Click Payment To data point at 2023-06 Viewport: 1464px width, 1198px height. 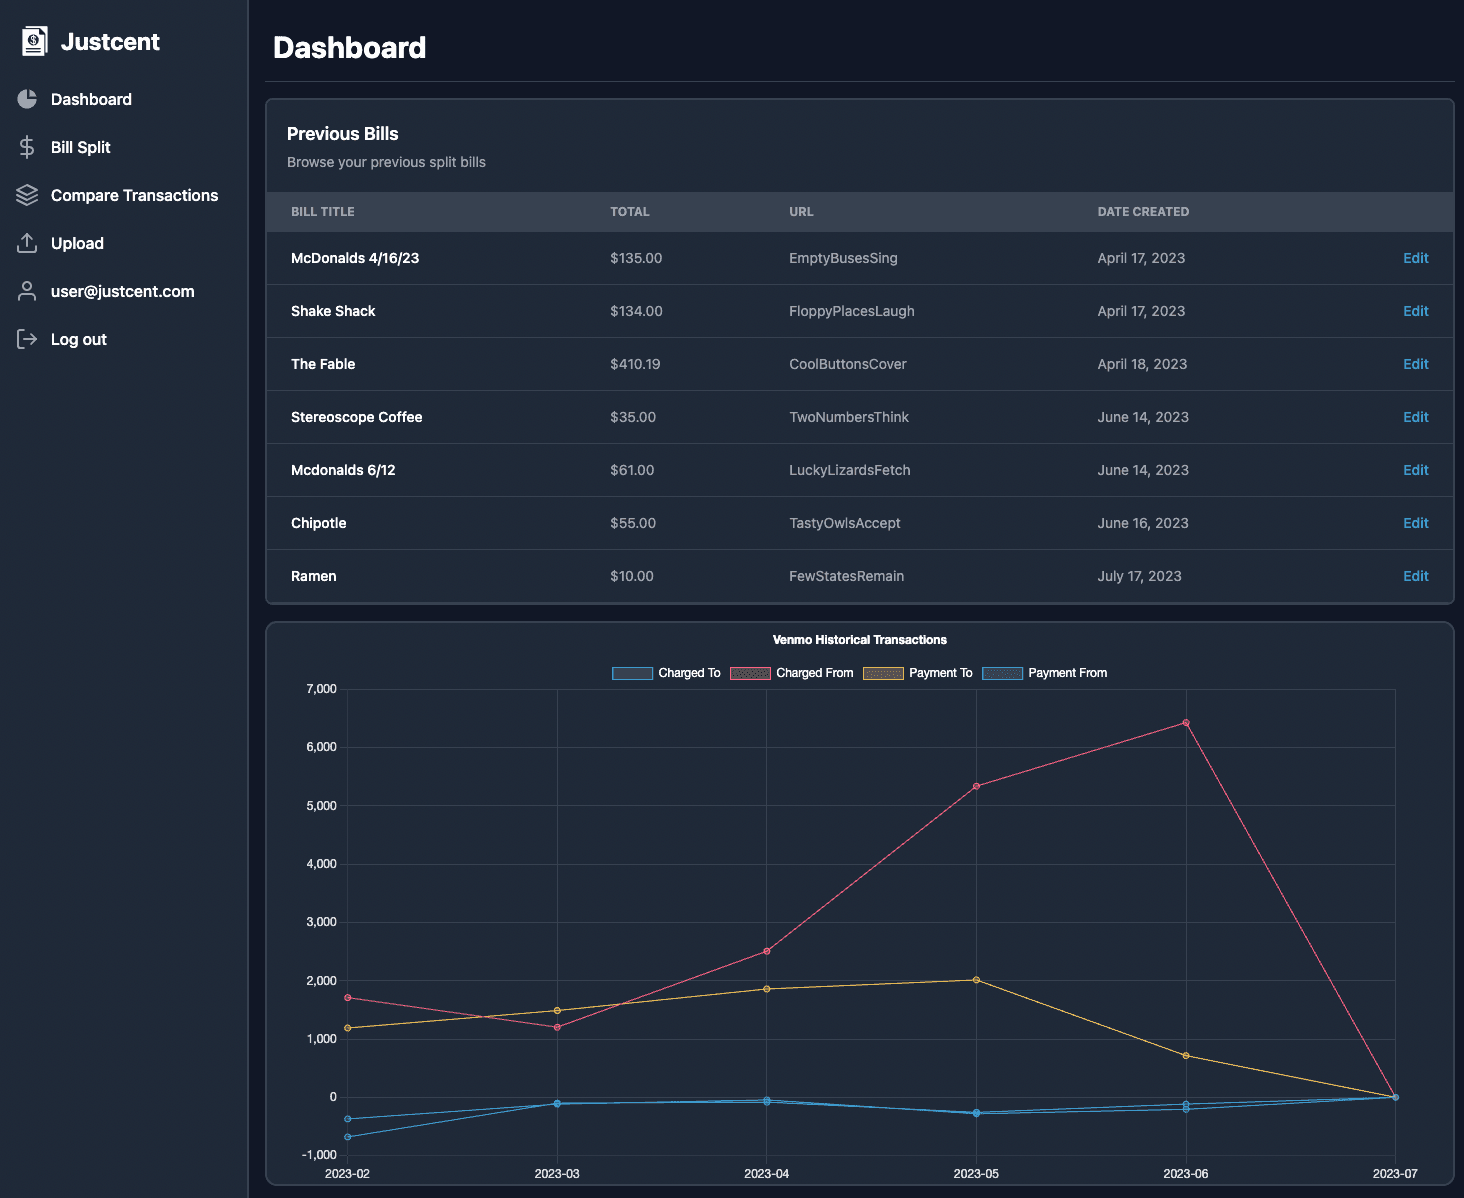(x=1186, y=1056)
